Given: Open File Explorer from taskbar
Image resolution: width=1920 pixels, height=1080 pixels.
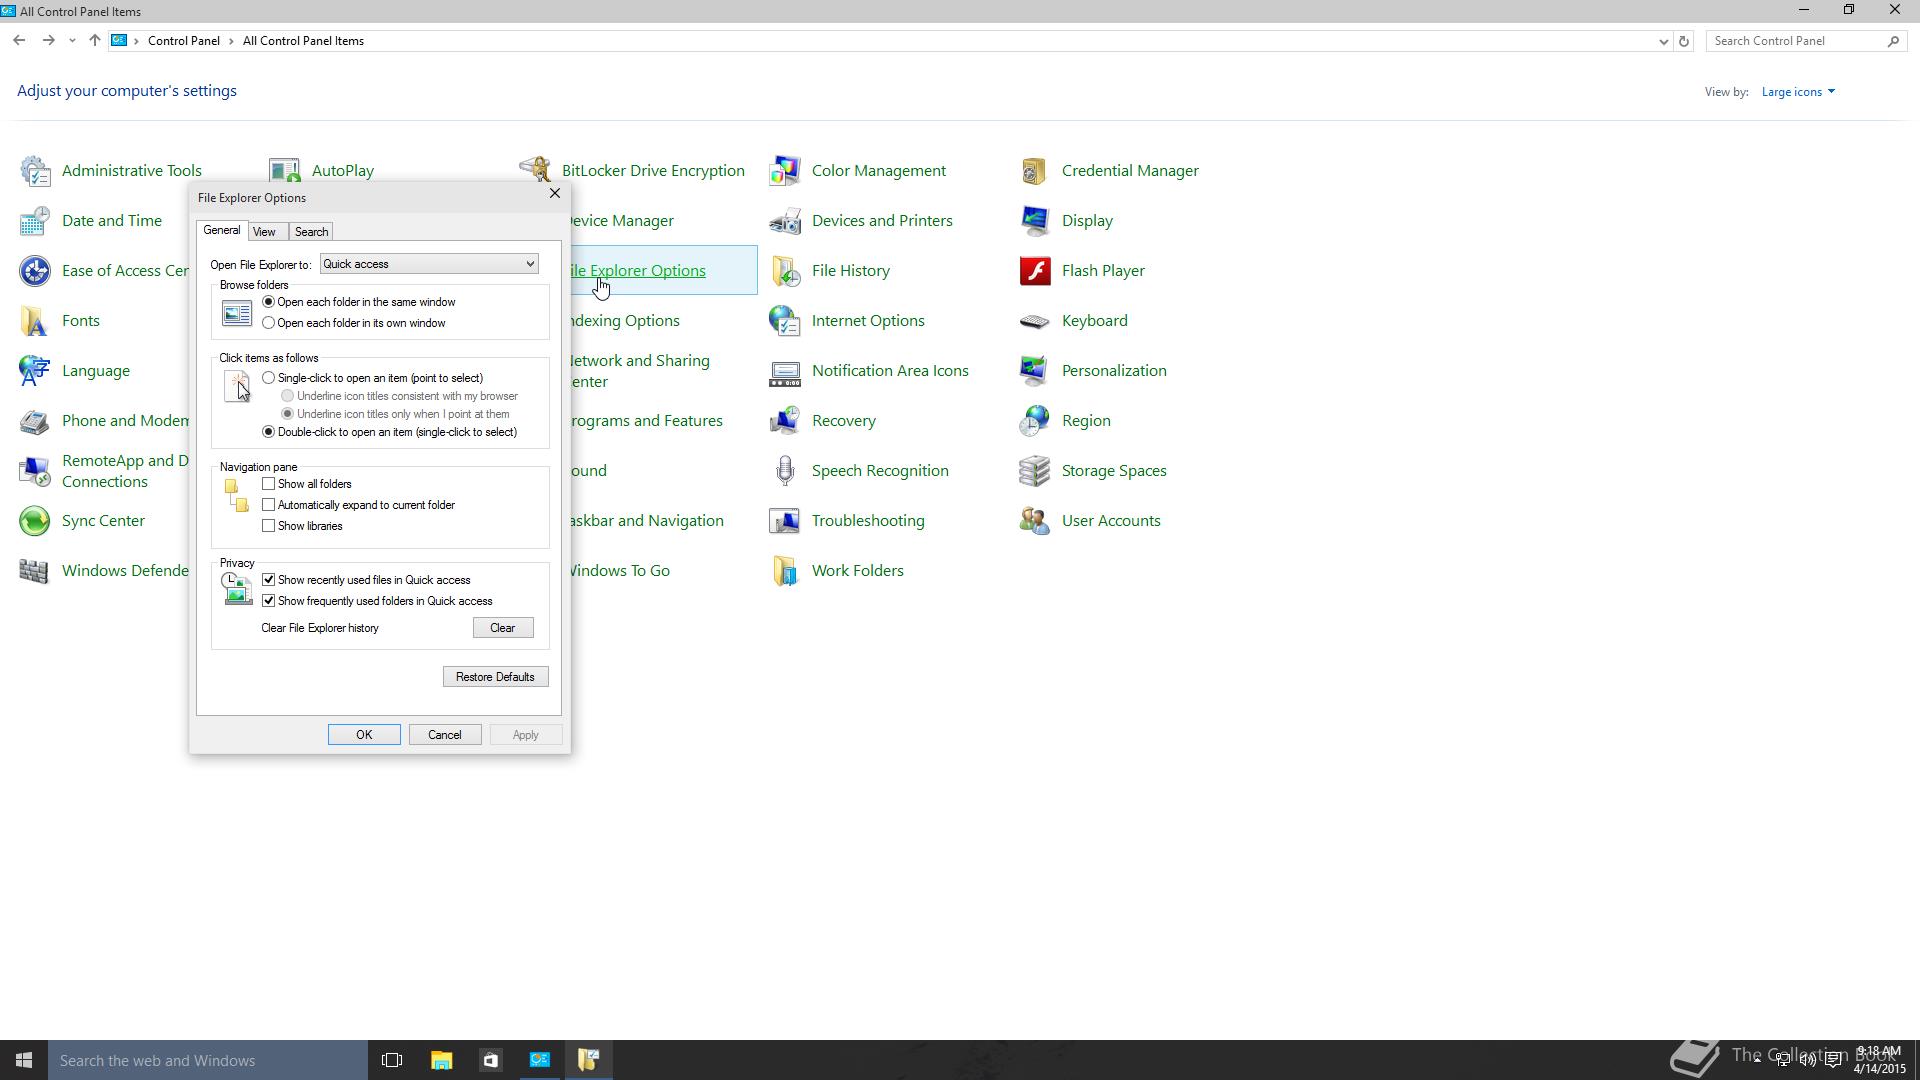Looking at the screenshot, I should pos(441,1060).
